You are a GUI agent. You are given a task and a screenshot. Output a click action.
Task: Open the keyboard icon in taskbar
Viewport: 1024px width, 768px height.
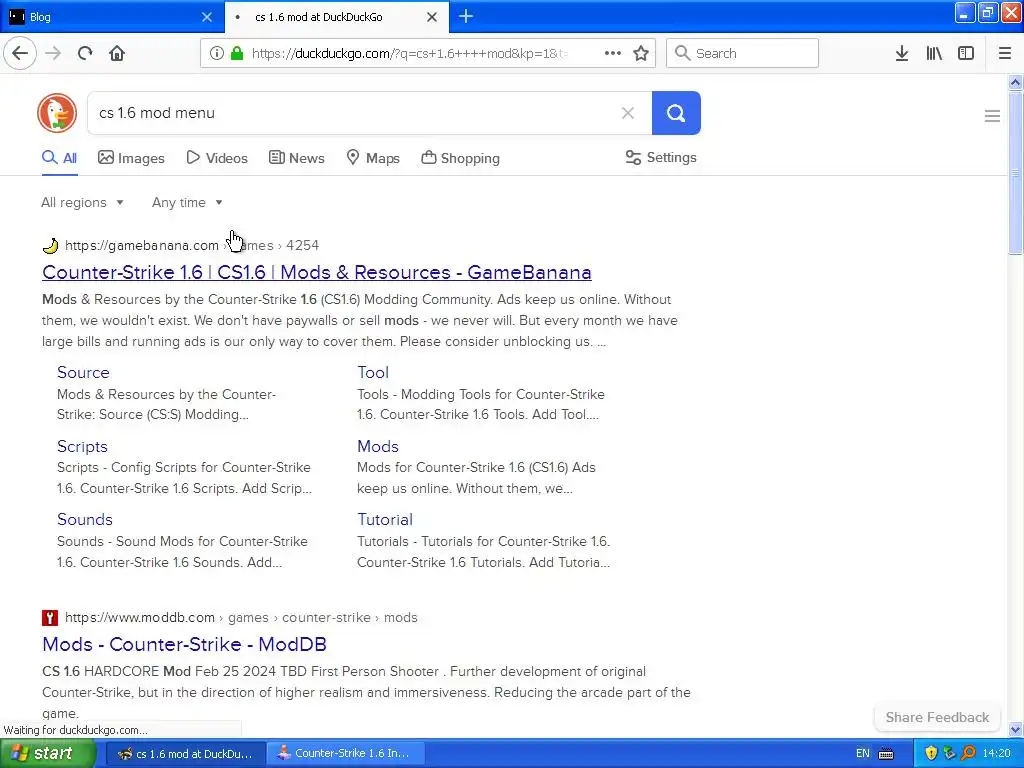click(886, 754)
